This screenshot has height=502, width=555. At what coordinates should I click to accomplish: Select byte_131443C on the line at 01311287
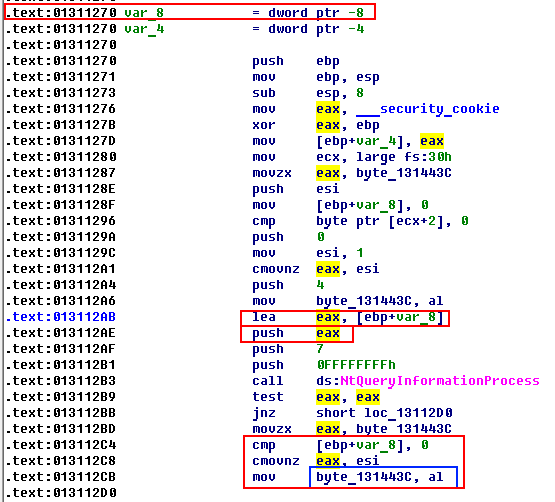[x=404, y=173]
